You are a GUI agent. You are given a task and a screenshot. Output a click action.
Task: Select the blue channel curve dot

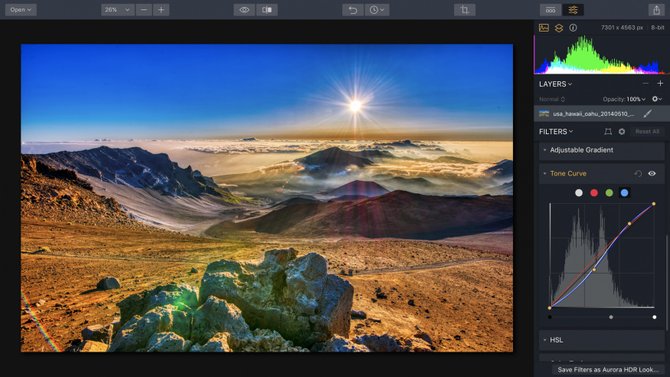click(624, 193)
